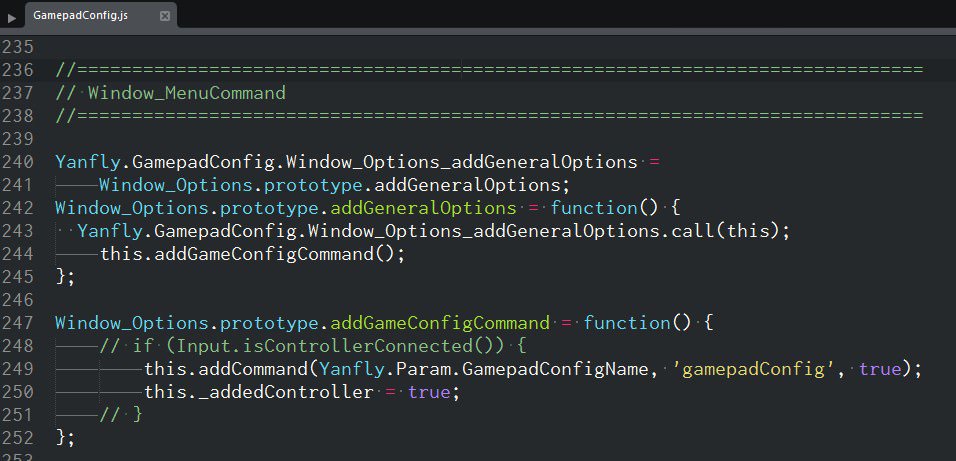Click 'addGeneralOptions;' on line 241

[472, 185]
